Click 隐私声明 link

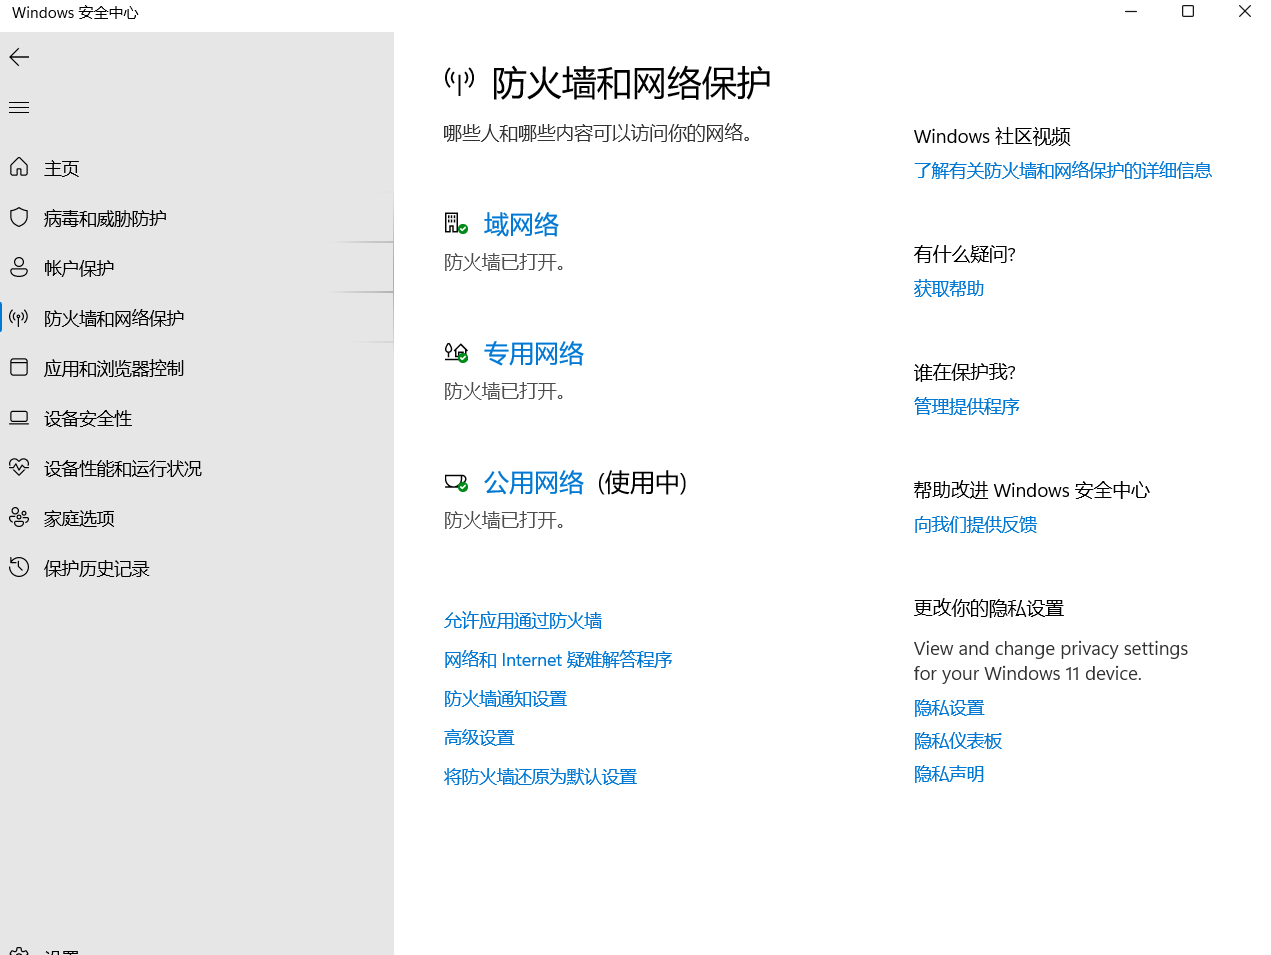click(949, 774)
